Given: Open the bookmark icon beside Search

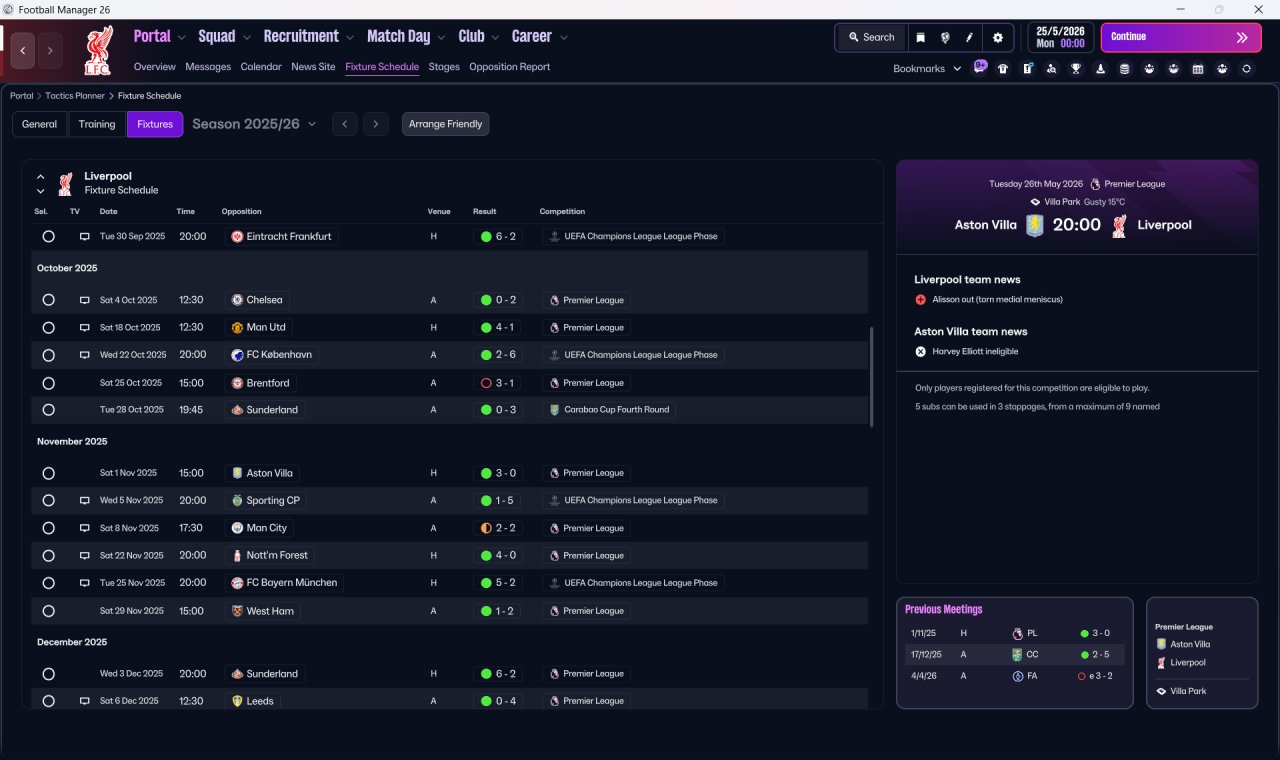Looking at the screenshot, I should point(921,38).
